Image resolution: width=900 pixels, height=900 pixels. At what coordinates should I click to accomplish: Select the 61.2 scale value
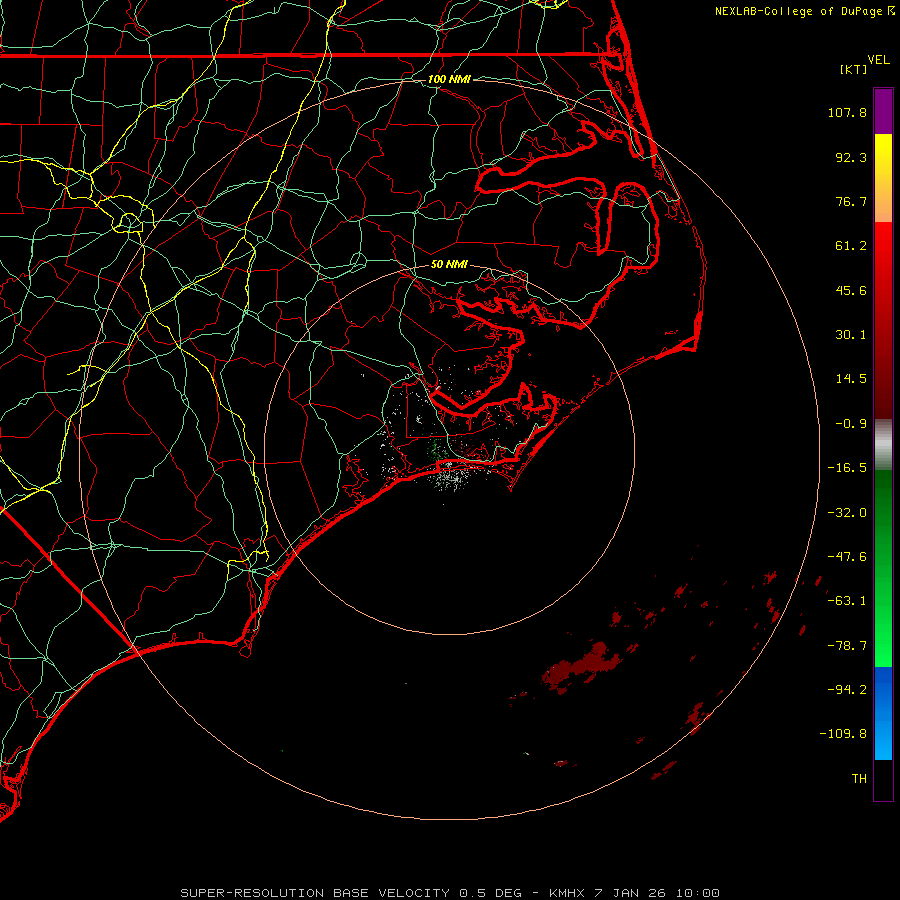click(851, 246)
